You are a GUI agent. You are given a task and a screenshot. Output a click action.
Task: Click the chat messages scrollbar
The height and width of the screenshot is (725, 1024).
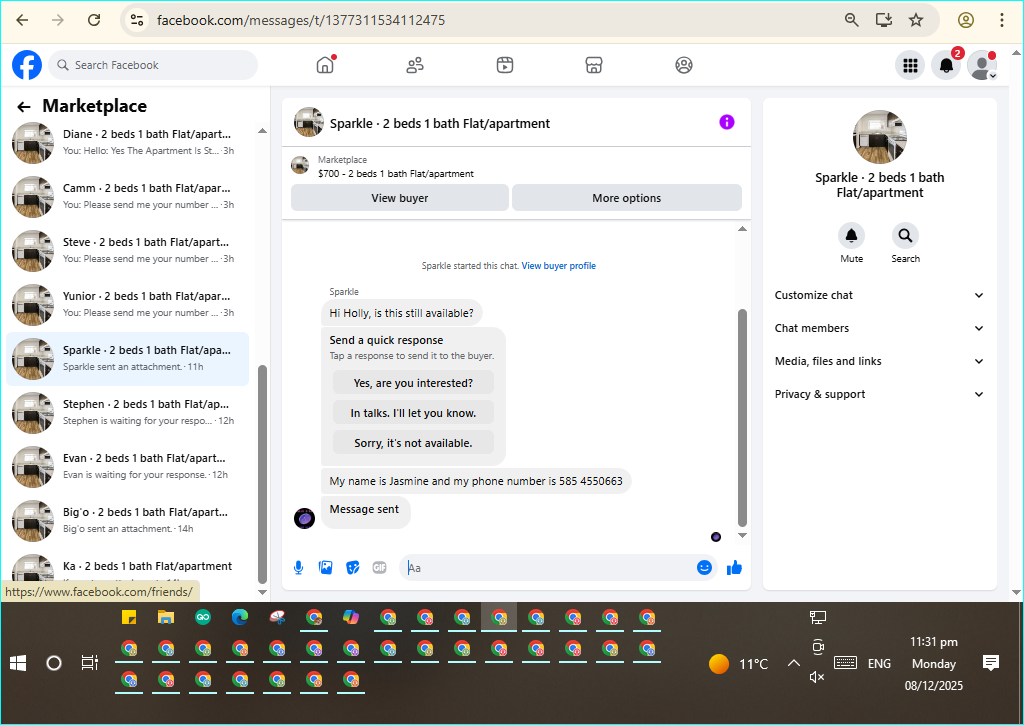(x=742, y=418)
